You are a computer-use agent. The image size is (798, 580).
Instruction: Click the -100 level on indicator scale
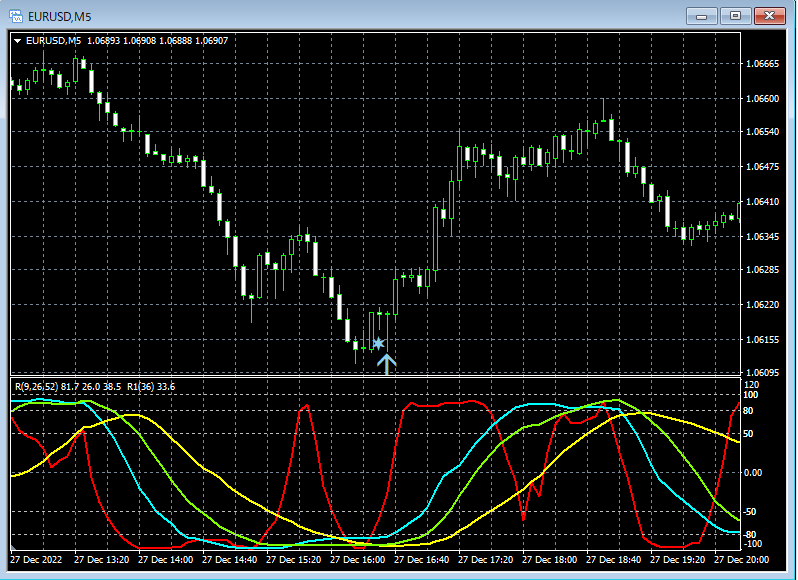coord(752,544)
